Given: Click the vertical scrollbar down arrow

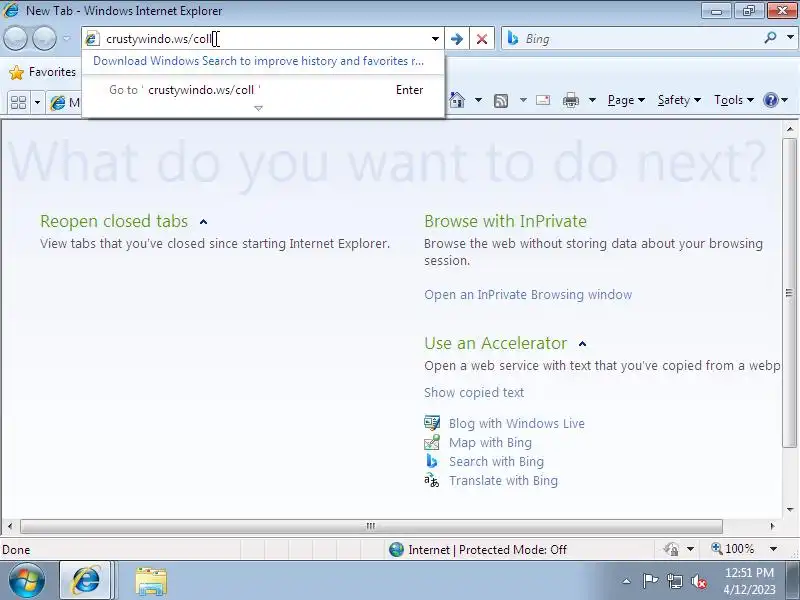Looking at the screenshot, I should point(790,509).
